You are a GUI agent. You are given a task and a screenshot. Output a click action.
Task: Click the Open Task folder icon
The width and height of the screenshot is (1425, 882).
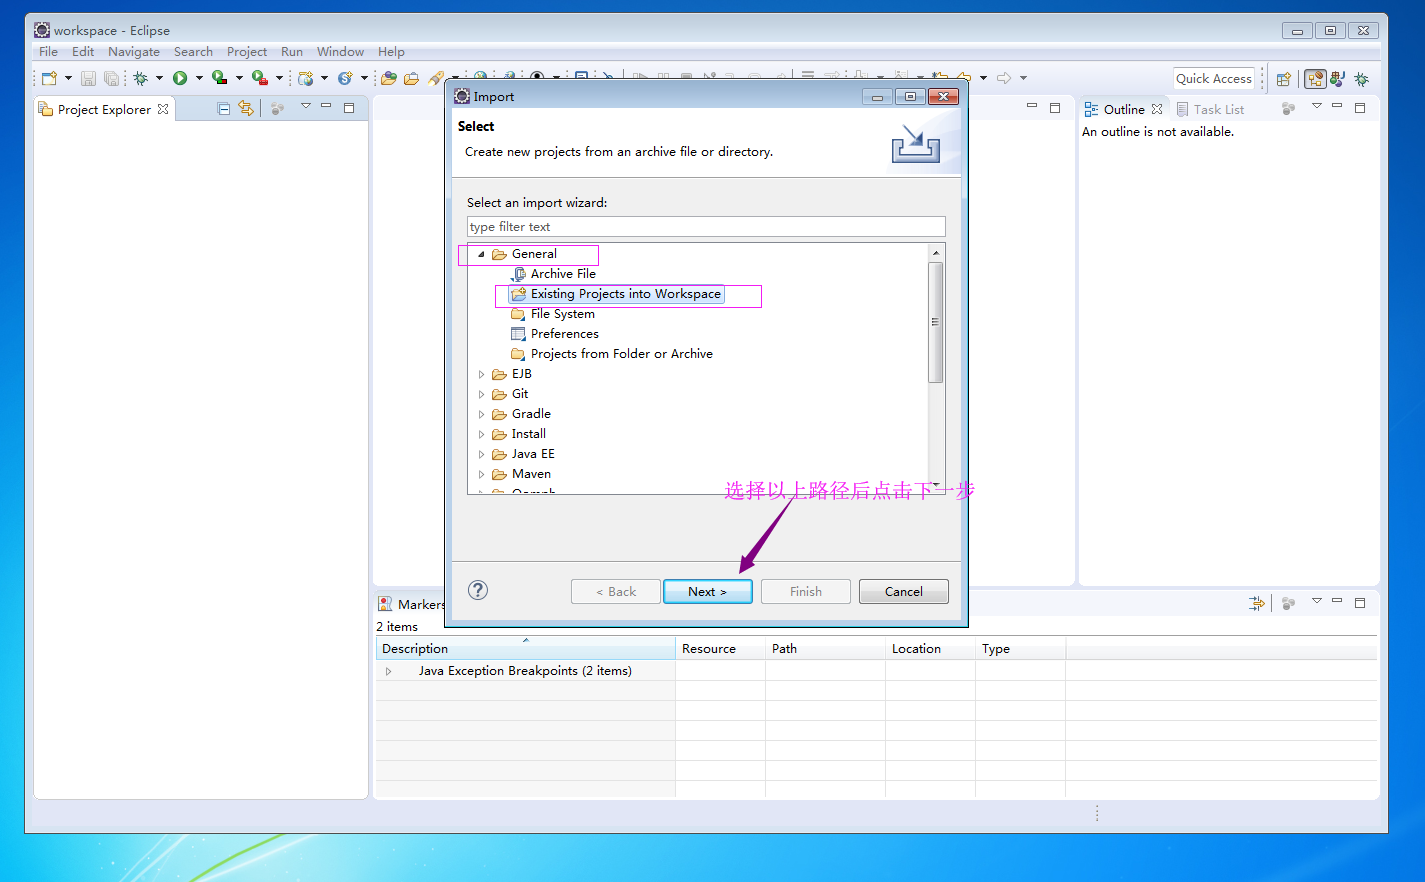coord(411,78)
